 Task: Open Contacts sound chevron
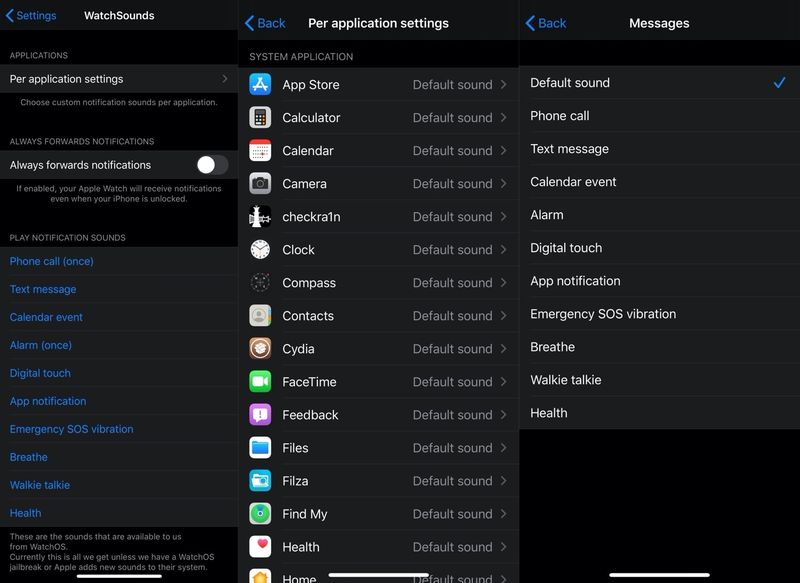point(504,316)
